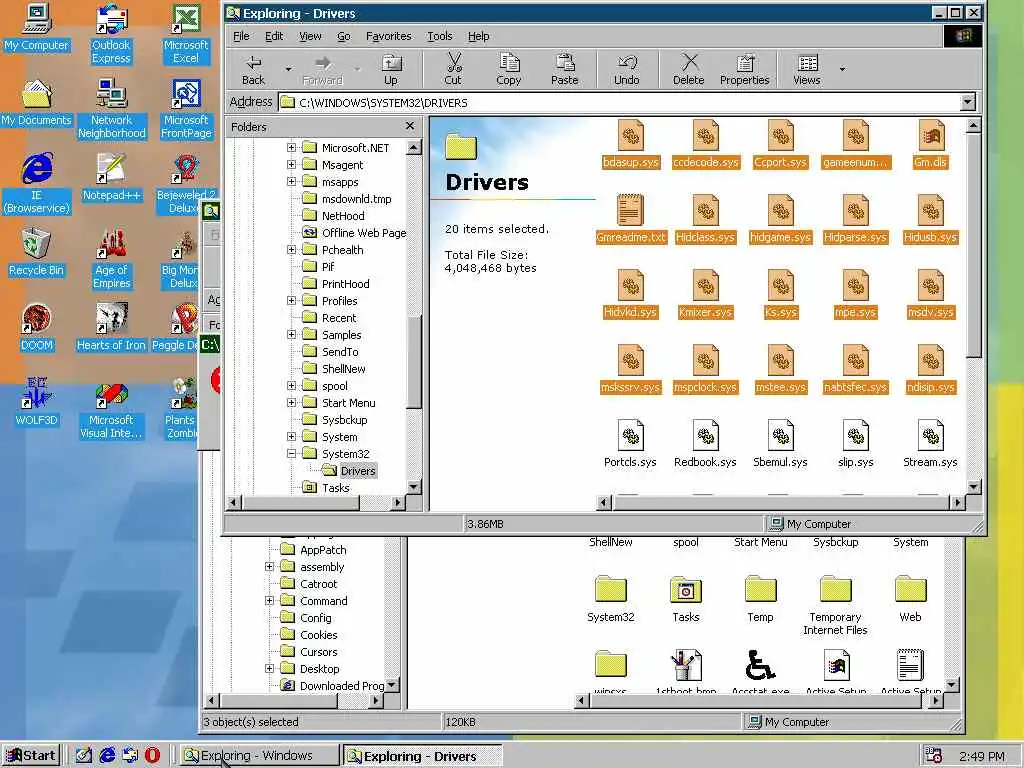The image size is (1024, 768).
Task: Click the My Computer desktop icon
Action: pos(37,28)
